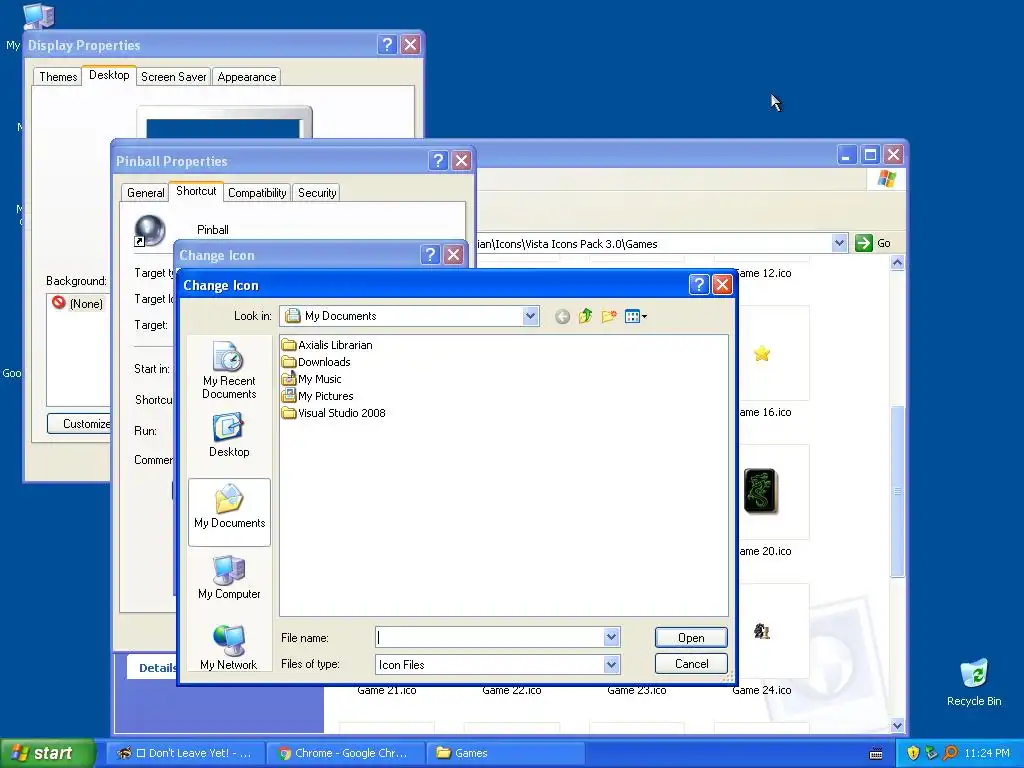Expand the File name dropdown arrow
This screenshot has height=768, width=1024.
point(611,637)
